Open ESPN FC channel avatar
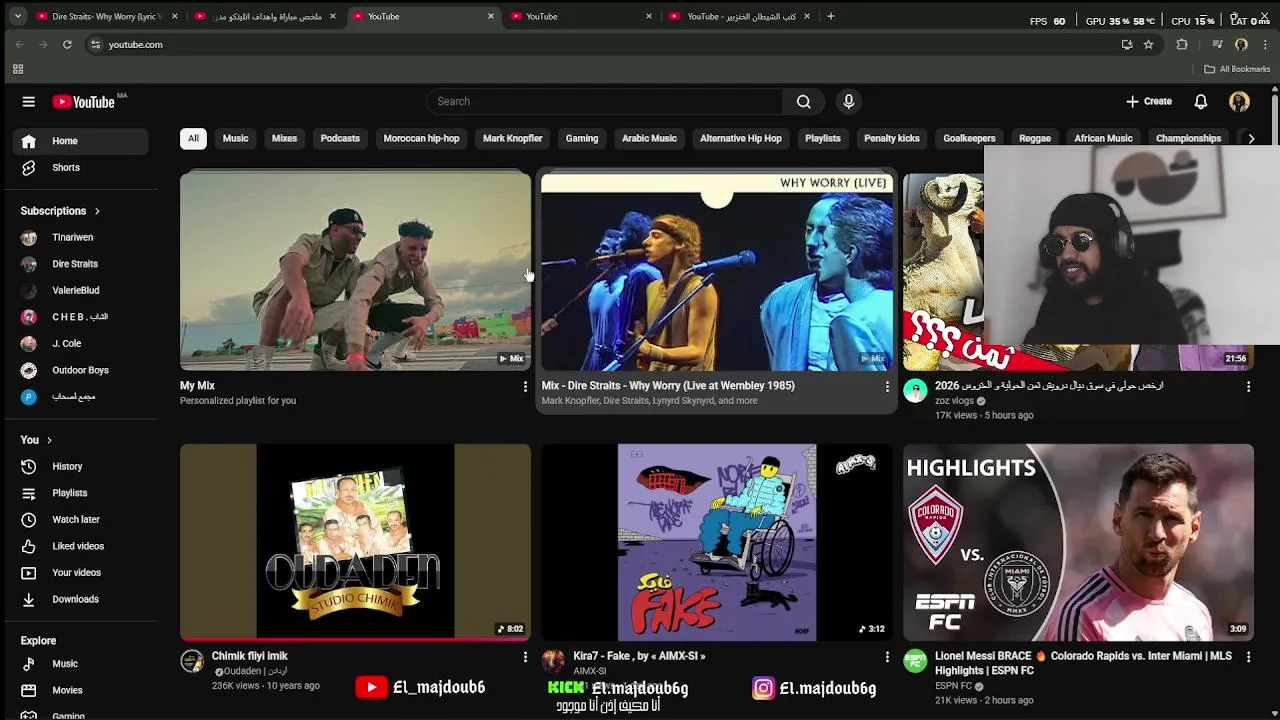 tap(915, 661)
